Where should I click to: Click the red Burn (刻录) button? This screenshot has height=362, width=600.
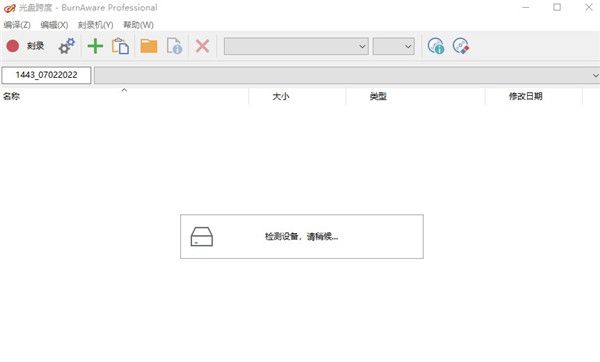pos(25,46)
